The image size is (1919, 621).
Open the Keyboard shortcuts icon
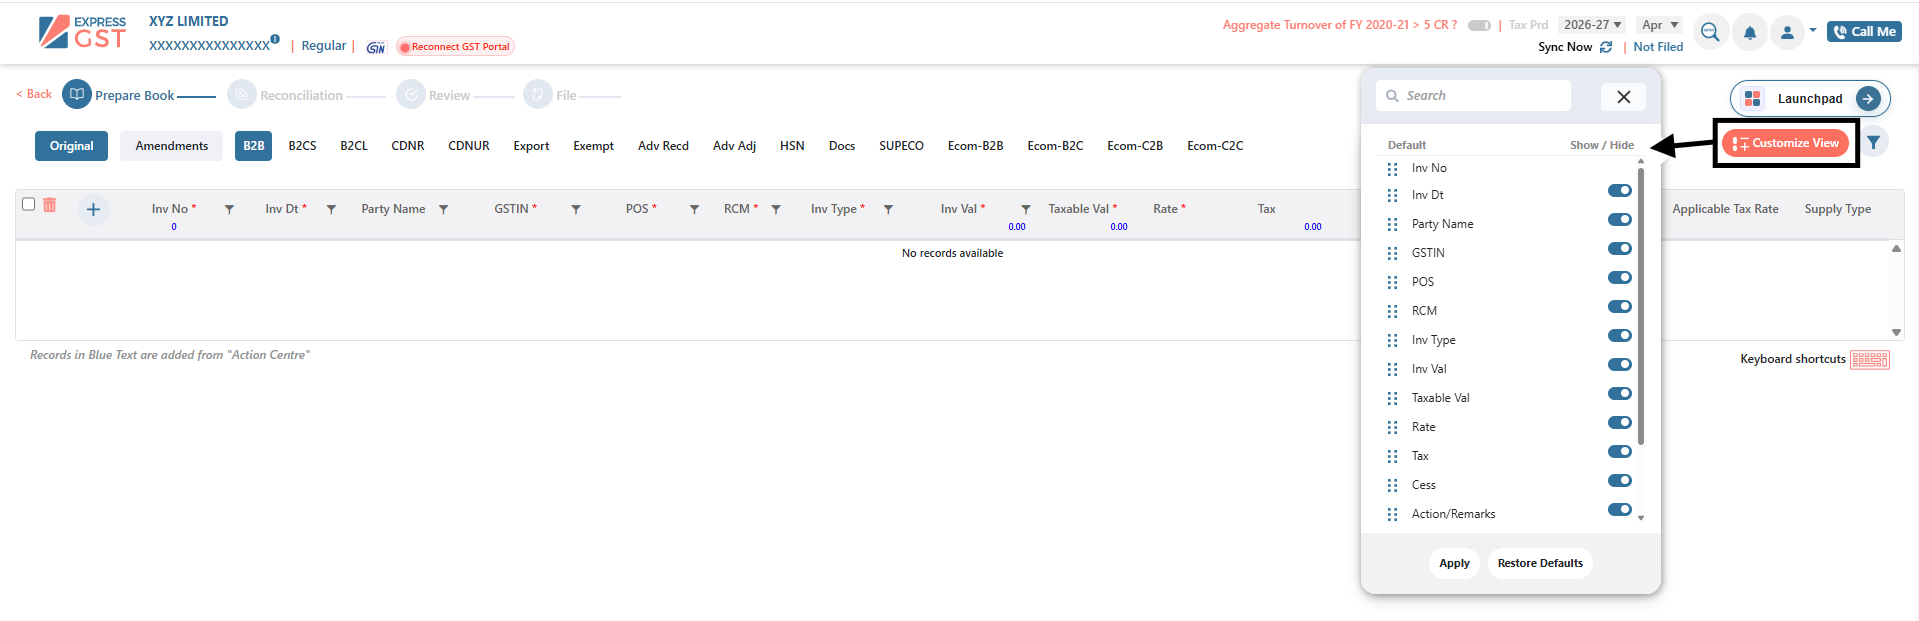1869,360
